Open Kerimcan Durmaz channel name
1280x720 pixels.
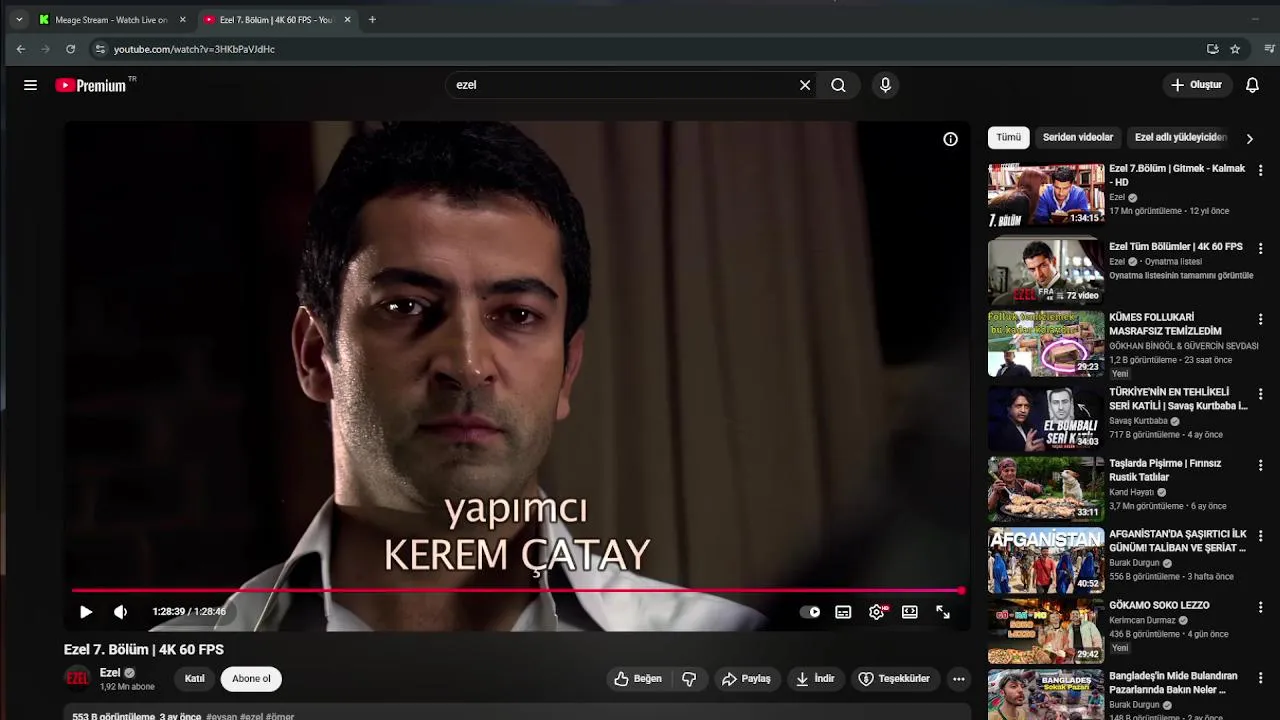click(1143, 620)
